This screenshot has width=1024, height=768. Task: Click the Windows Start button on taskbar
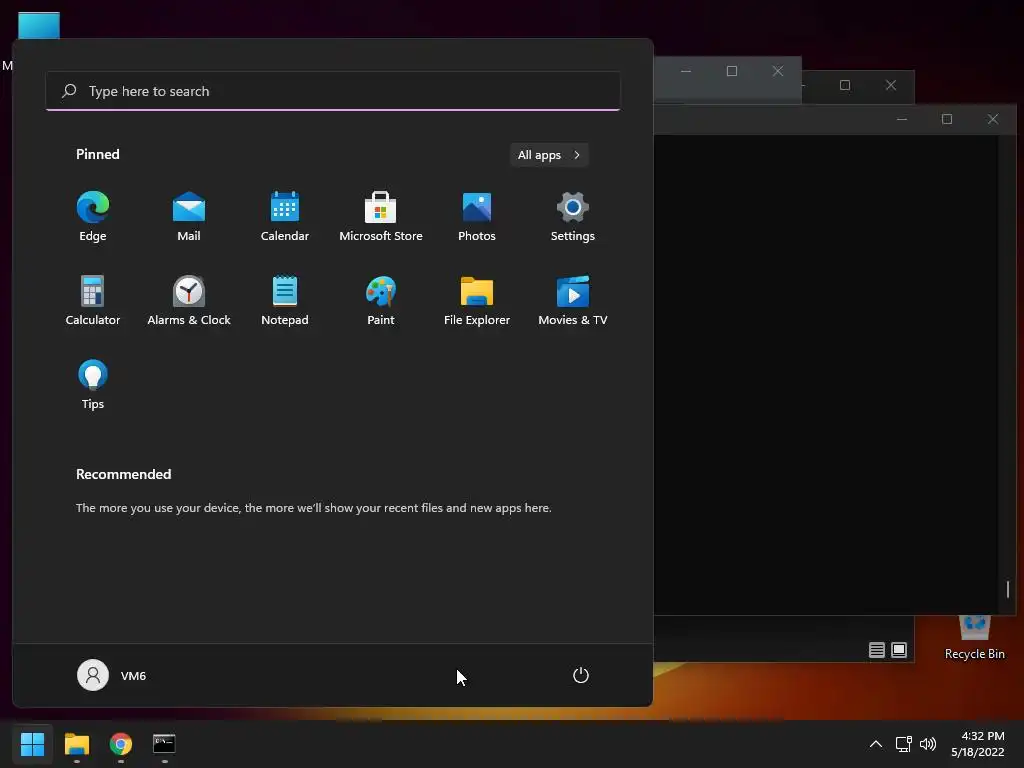(32, 744)
